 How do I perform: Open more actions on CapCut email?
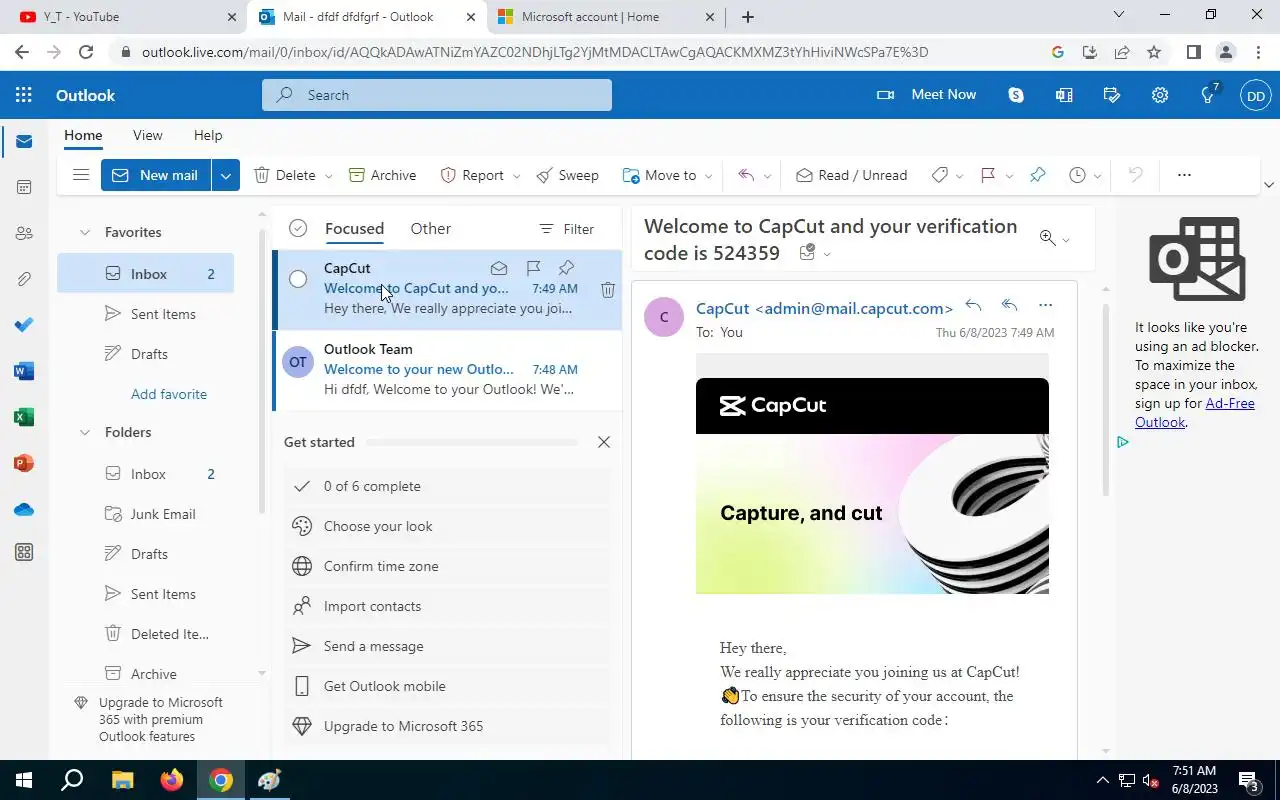pyautogui.click(x=1046, y=305)
